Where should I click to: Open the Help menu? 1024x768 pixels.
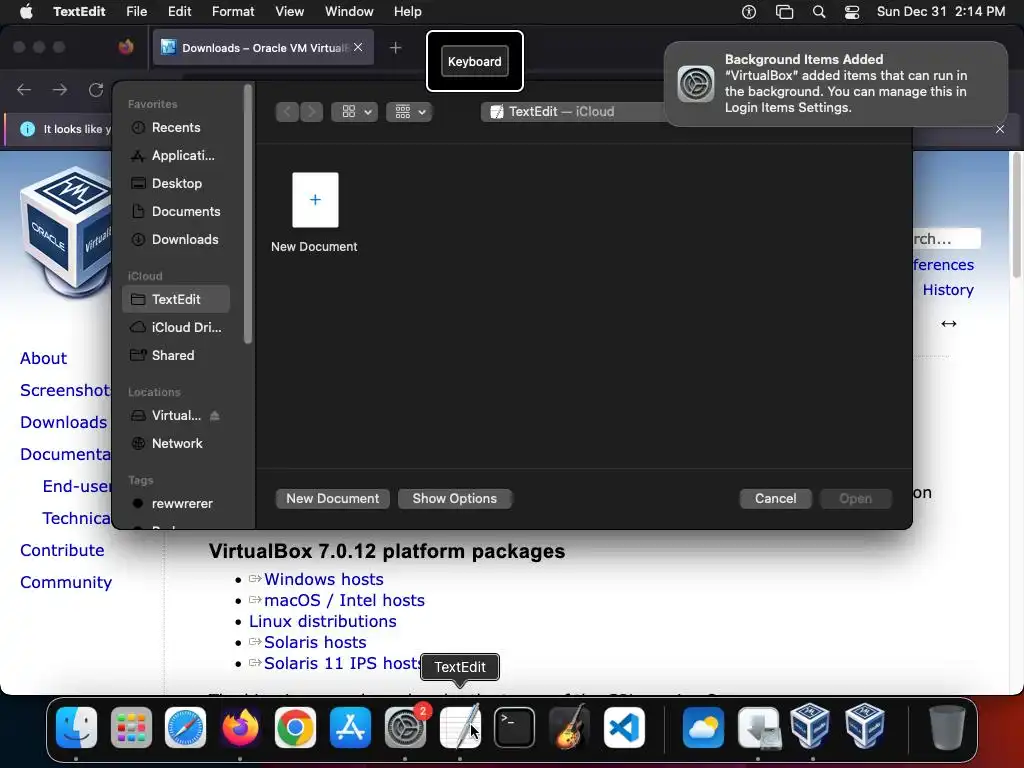408,11
